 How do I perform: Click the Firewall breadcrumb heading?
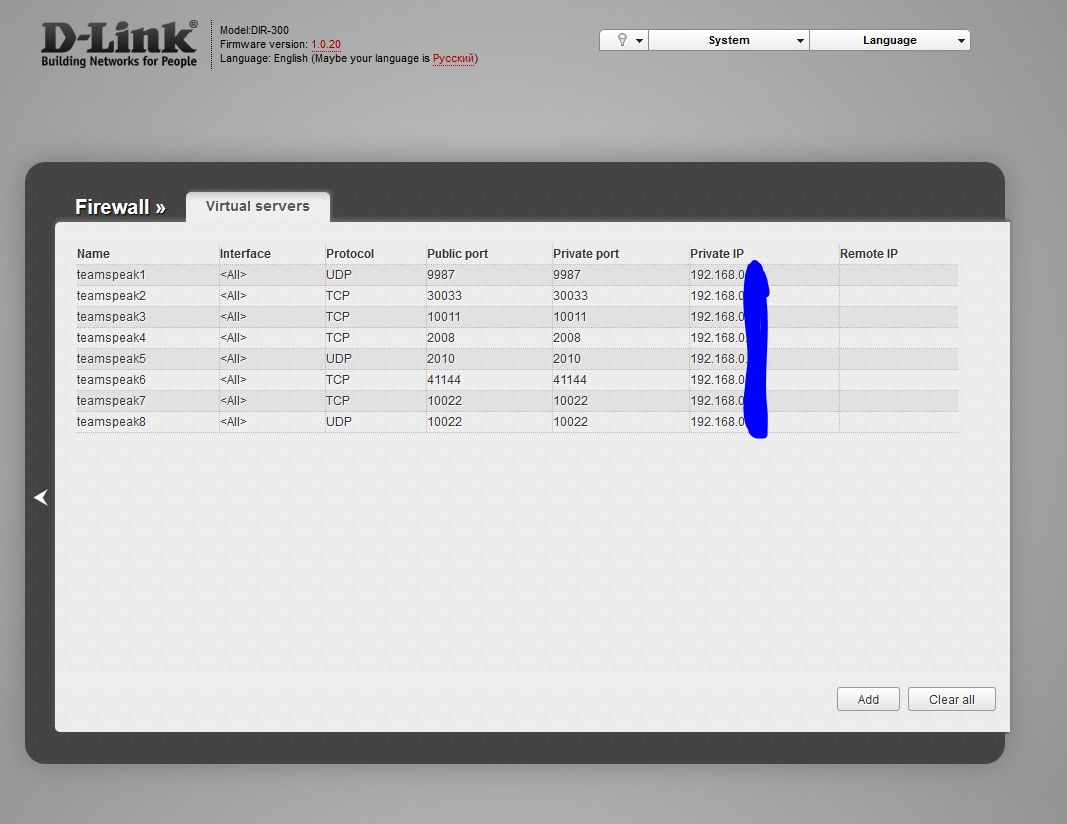[120, 207]
